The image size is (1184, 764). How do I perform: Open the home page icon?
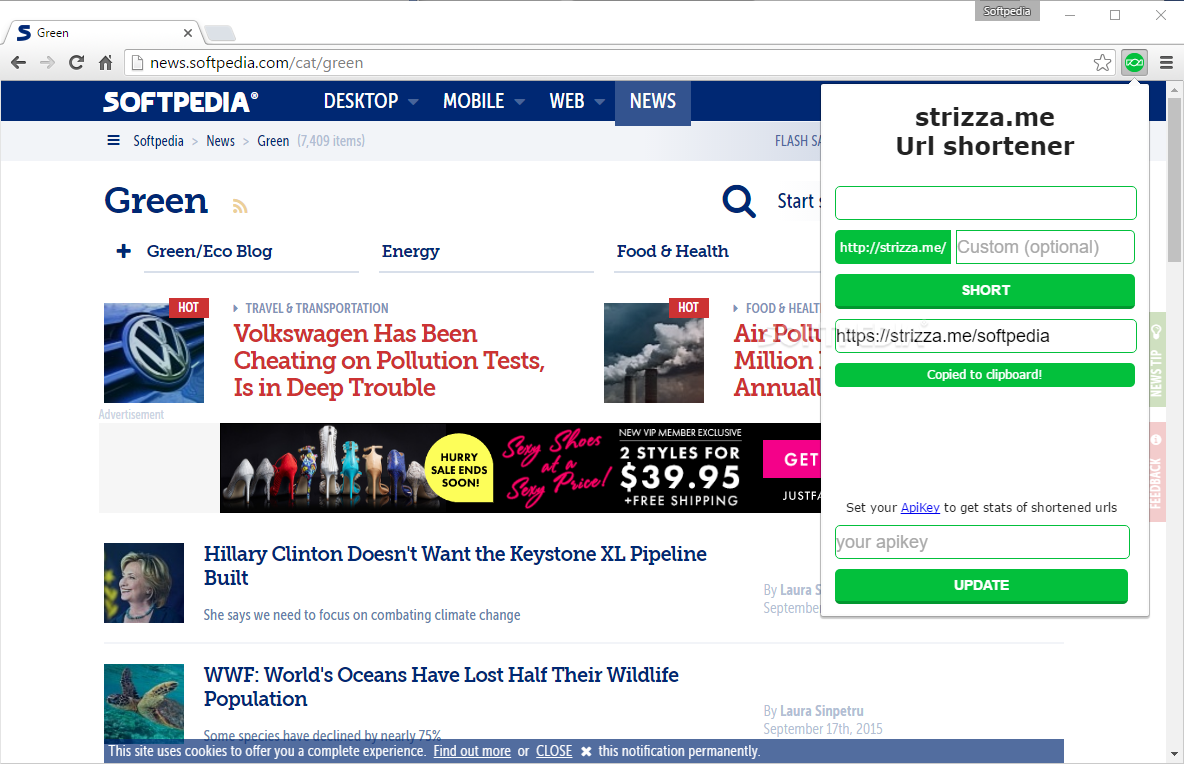click(x=106, y=63)
